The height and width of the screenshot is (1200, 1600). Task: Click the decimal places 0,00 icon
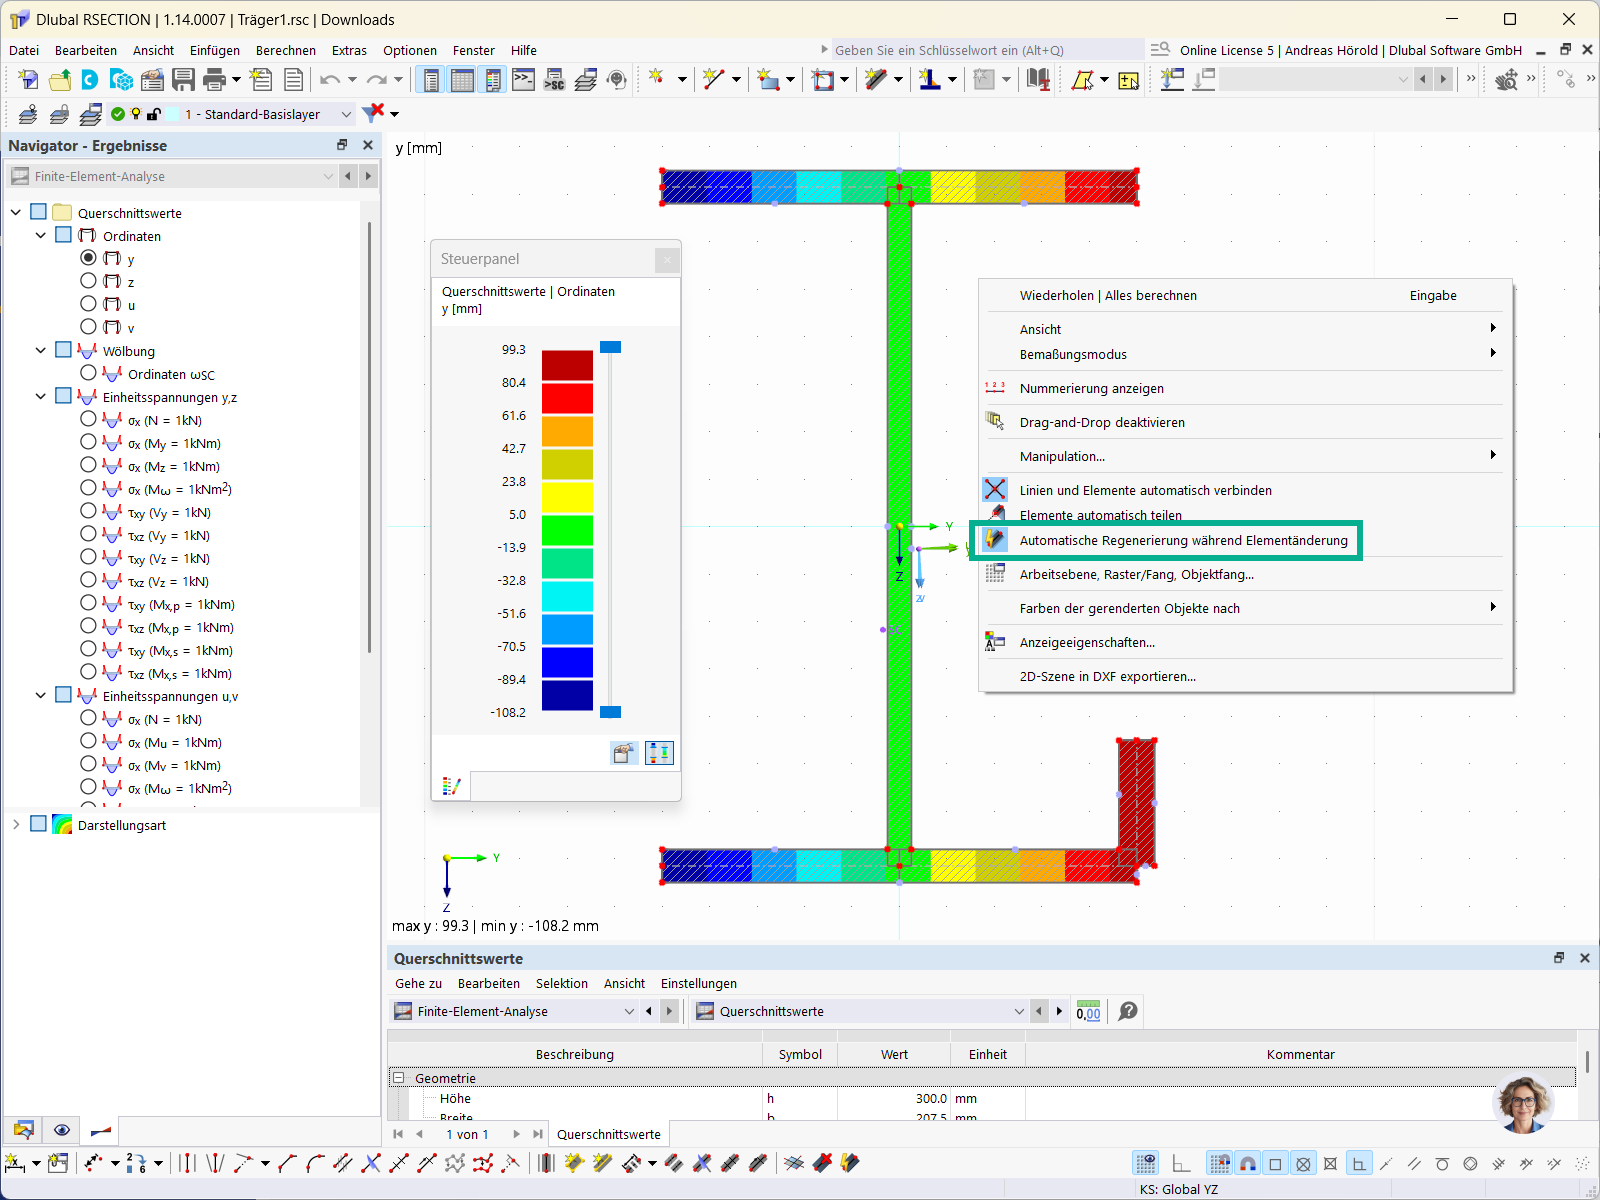pyautogui.click(x=1088, y=1011)
